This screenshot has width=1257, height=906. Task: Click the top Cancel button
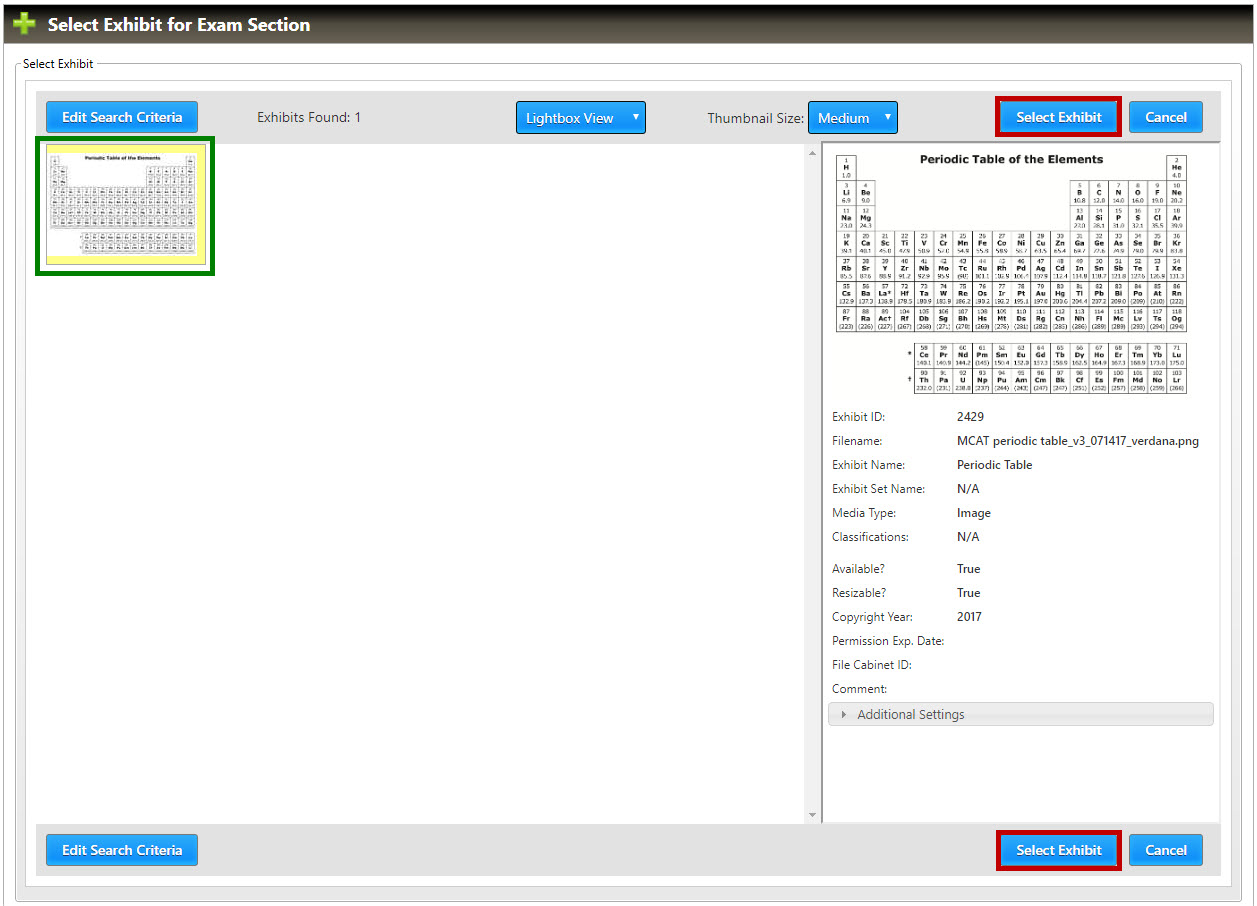tap(1165, 117)
